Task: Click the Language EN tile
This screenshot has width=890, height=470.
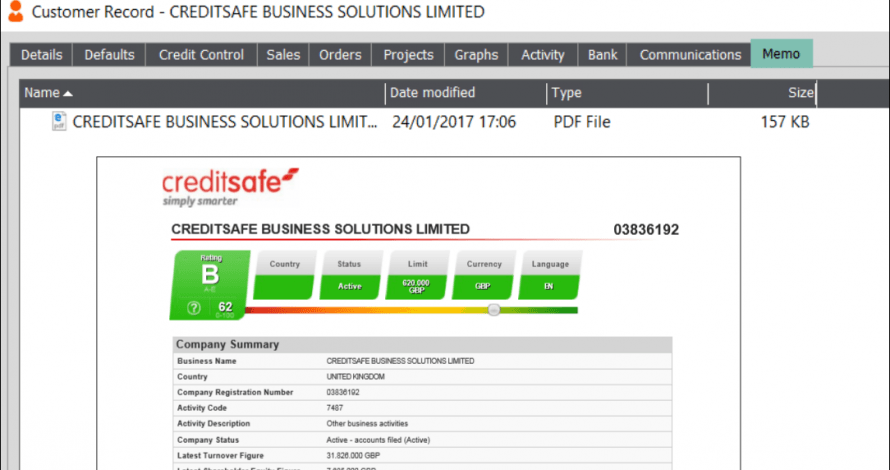Action: click(550, 275)
